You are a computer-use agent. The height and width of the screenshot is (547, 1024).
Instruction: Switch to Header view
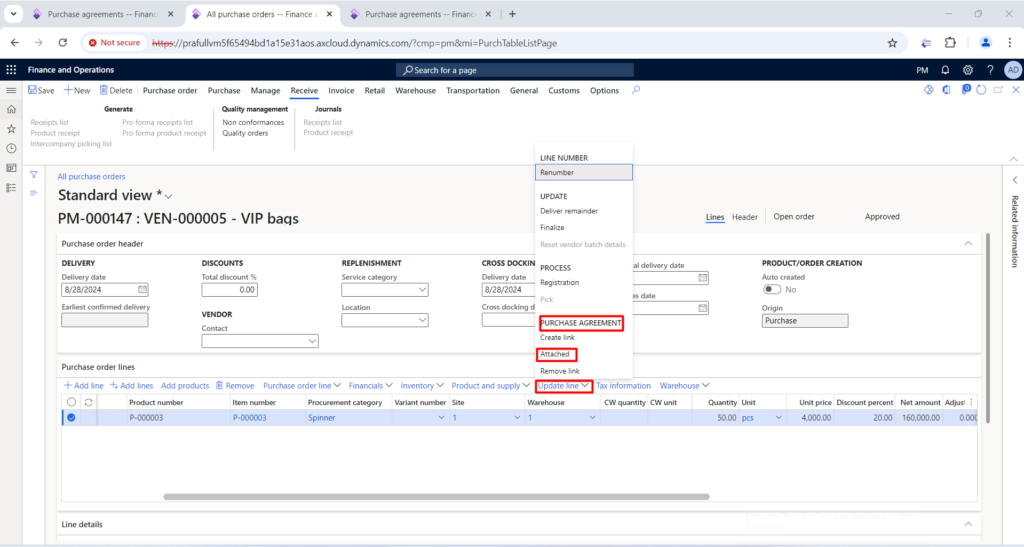tap(744, 217)
